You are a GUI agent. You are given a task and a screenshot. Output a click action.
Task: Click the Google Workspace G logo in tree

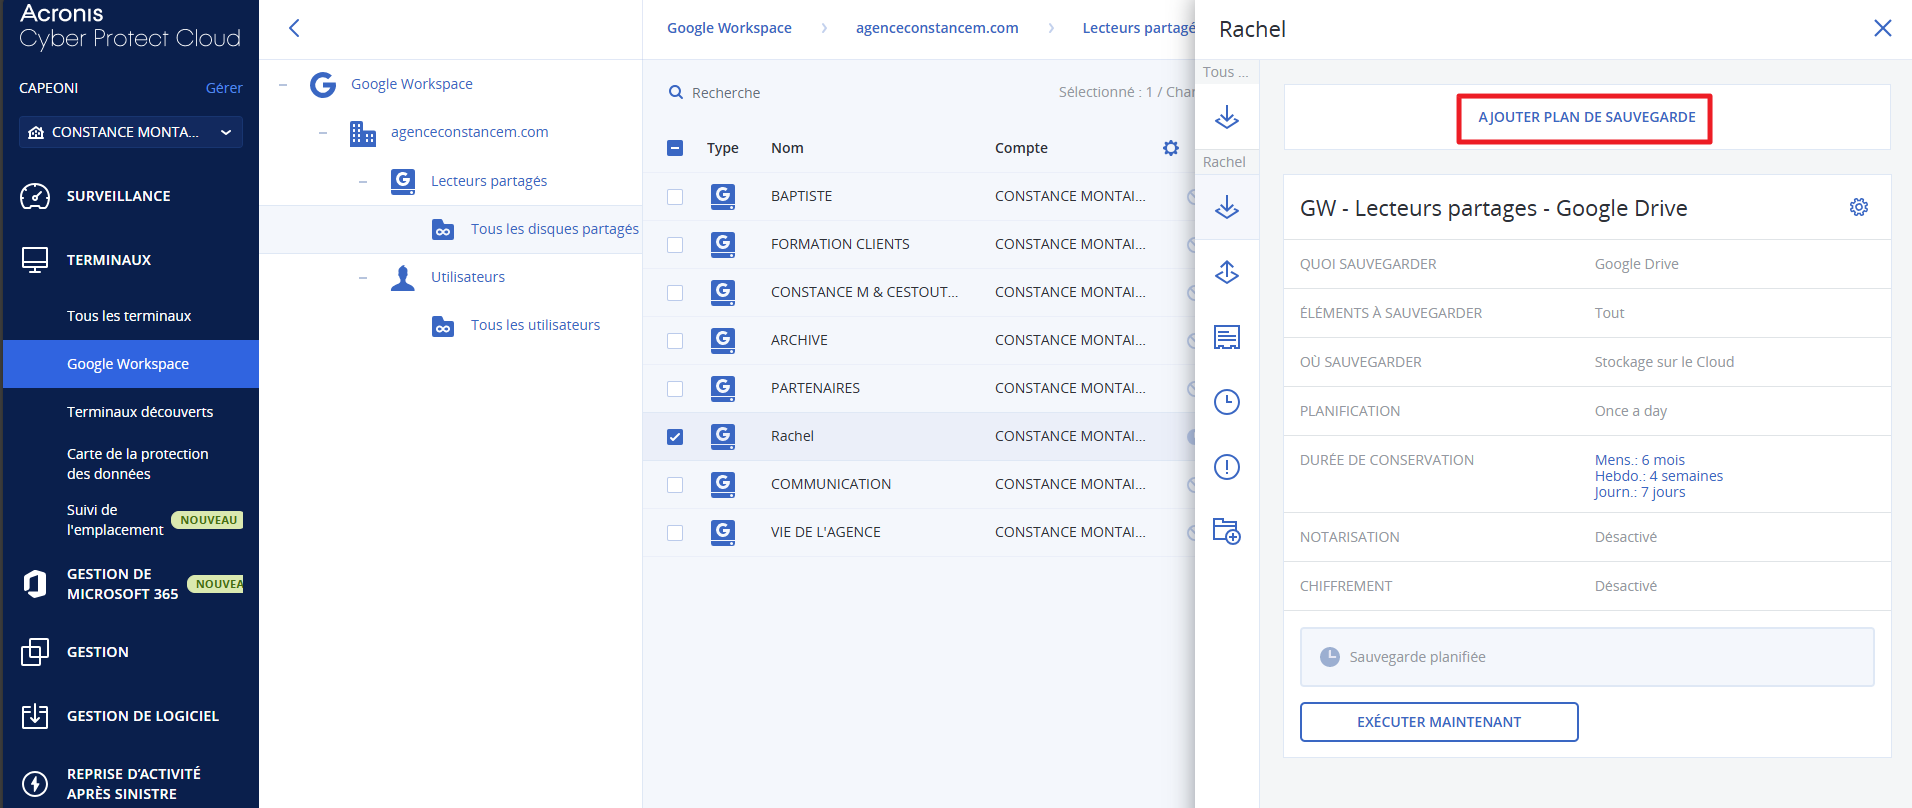coord(323,84)
